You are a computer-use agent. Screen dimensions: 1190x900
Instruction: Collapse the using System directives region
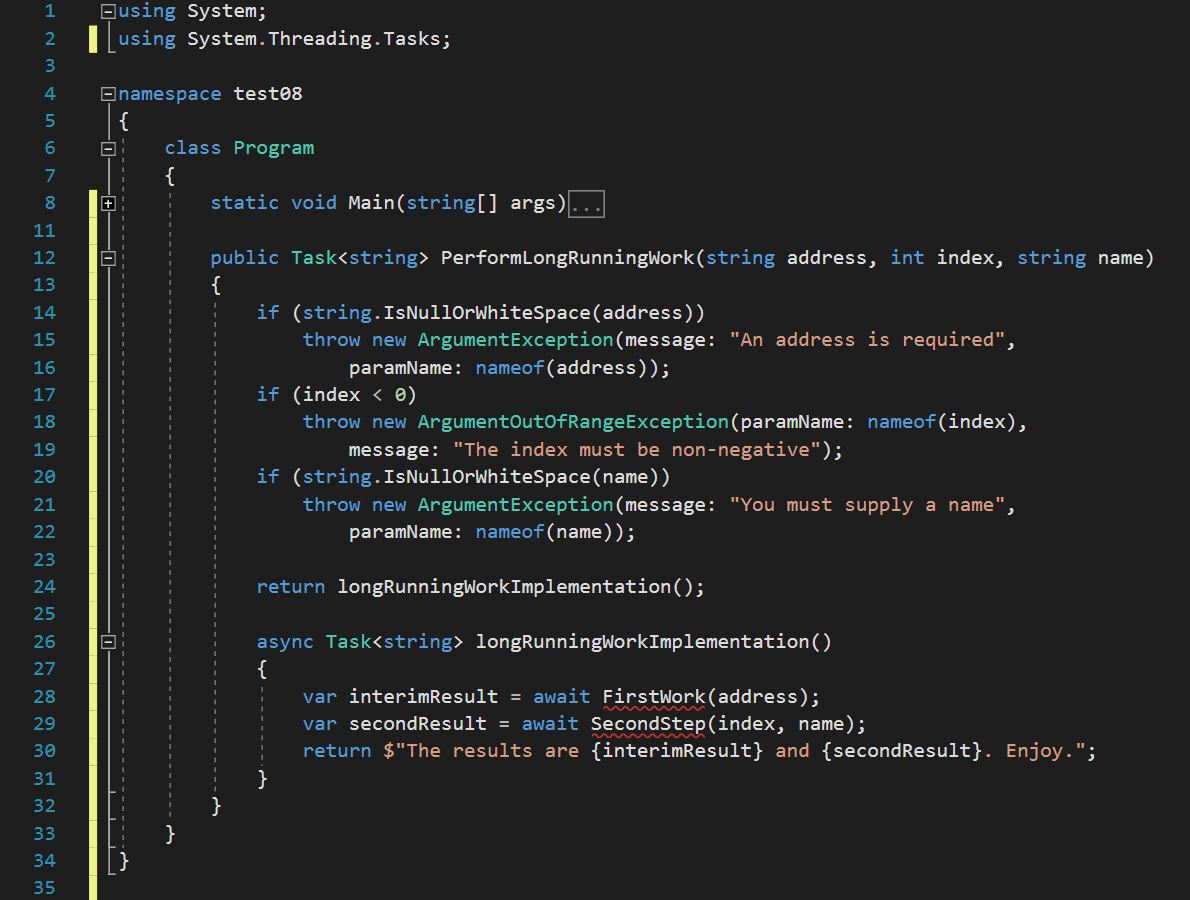107,11
